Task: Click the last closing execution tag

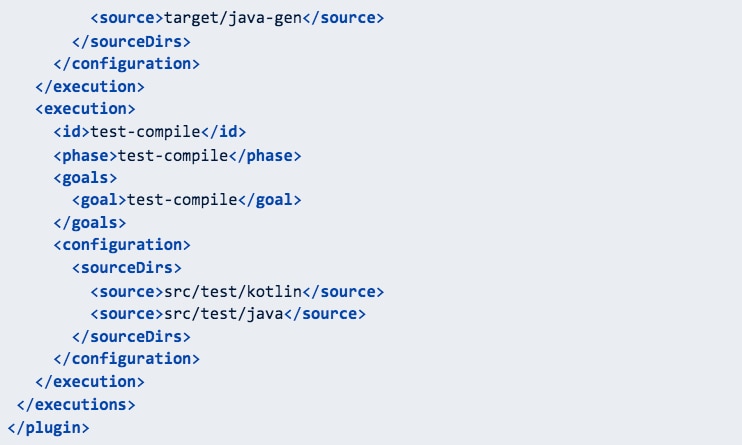Action: pyautogui.click(x=90, y=382)
